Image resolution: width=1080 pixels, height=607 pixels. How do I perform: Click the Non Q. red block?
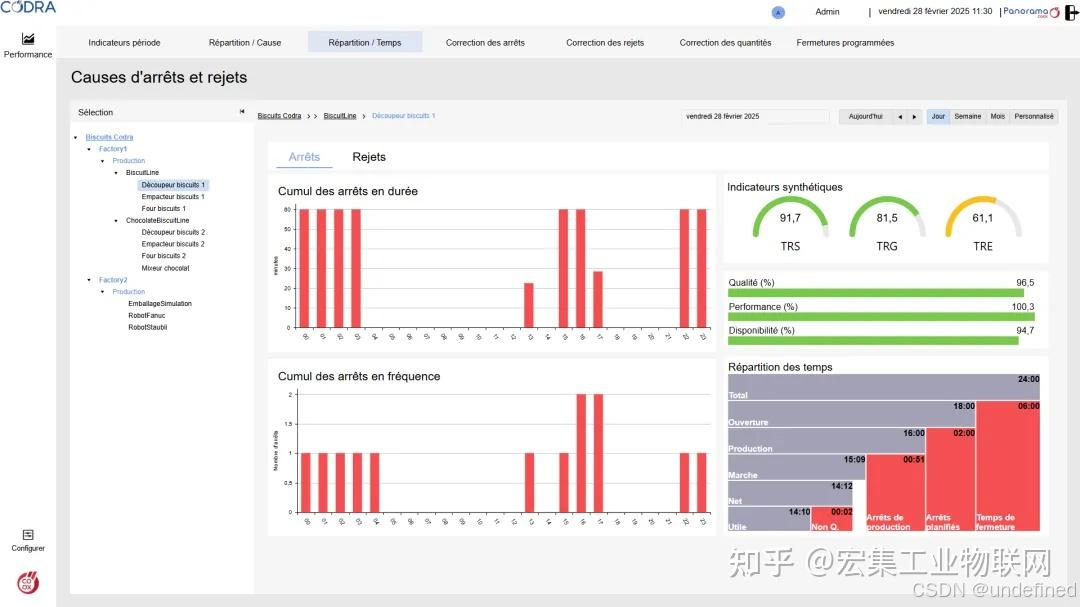[x=831, y=519]
